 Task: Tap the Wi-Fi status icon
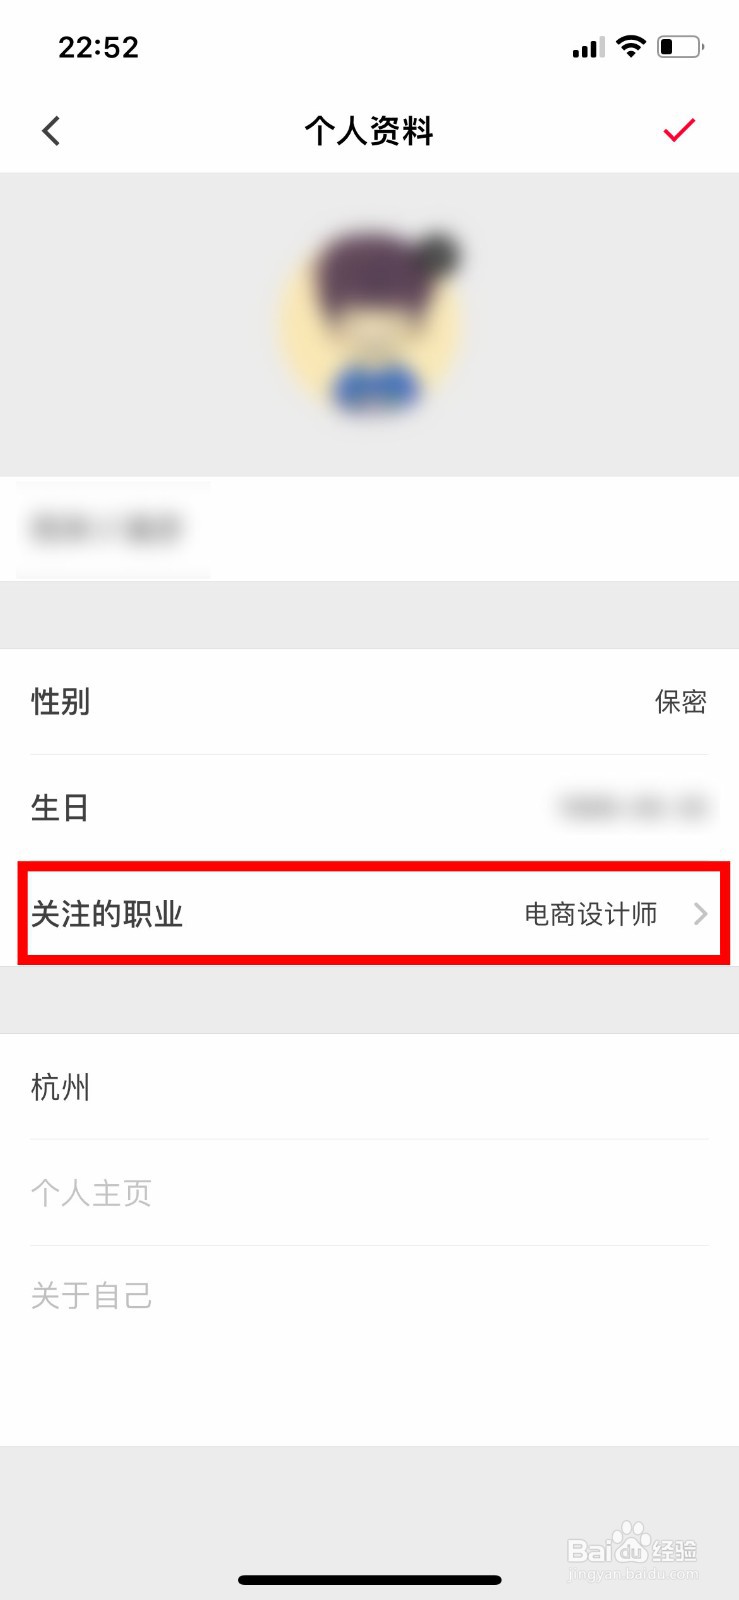631,46
